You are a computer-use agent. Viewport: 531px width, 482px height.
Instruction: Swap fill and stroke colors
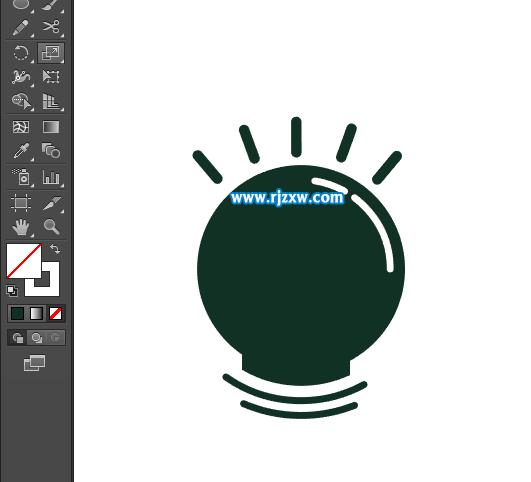point(55,249)
